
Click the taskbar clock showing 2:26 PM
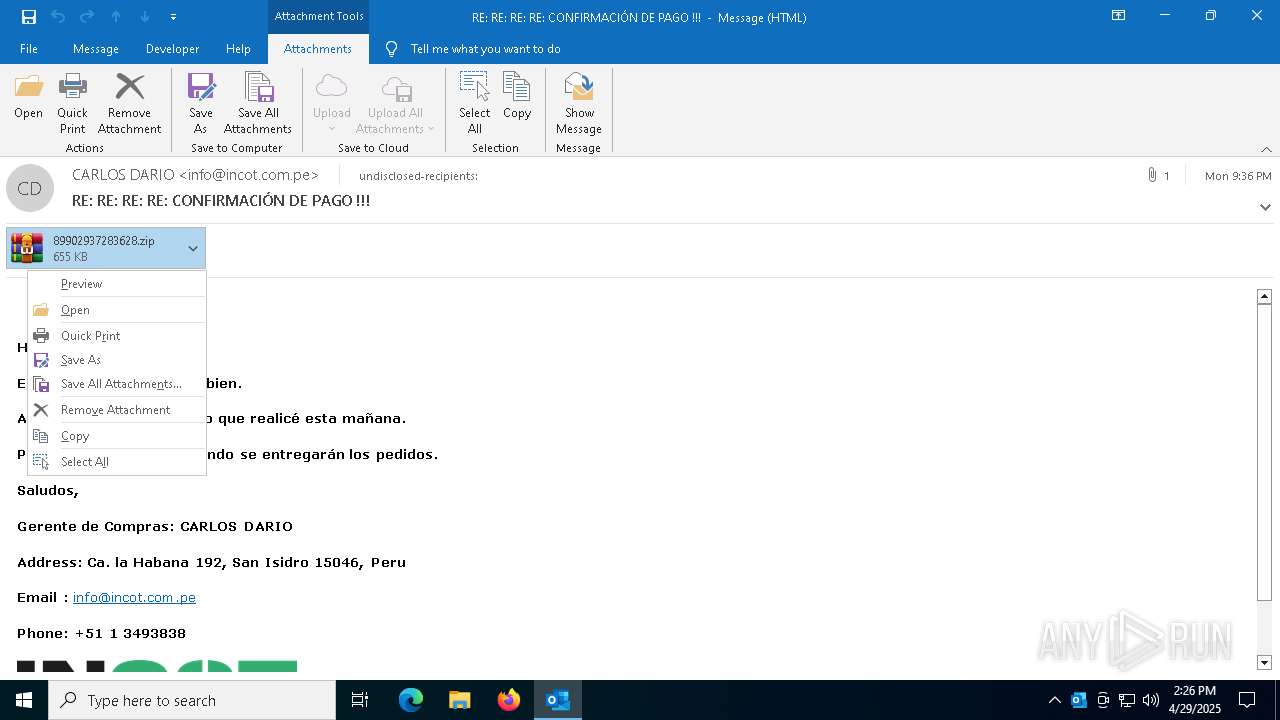[1195, 700]
